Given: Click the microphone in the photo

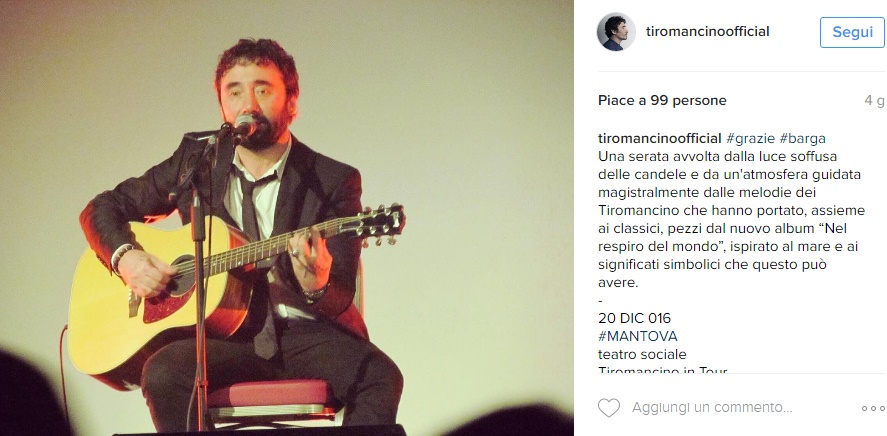Looking at the screenshot, I should (x=244, y=126).
